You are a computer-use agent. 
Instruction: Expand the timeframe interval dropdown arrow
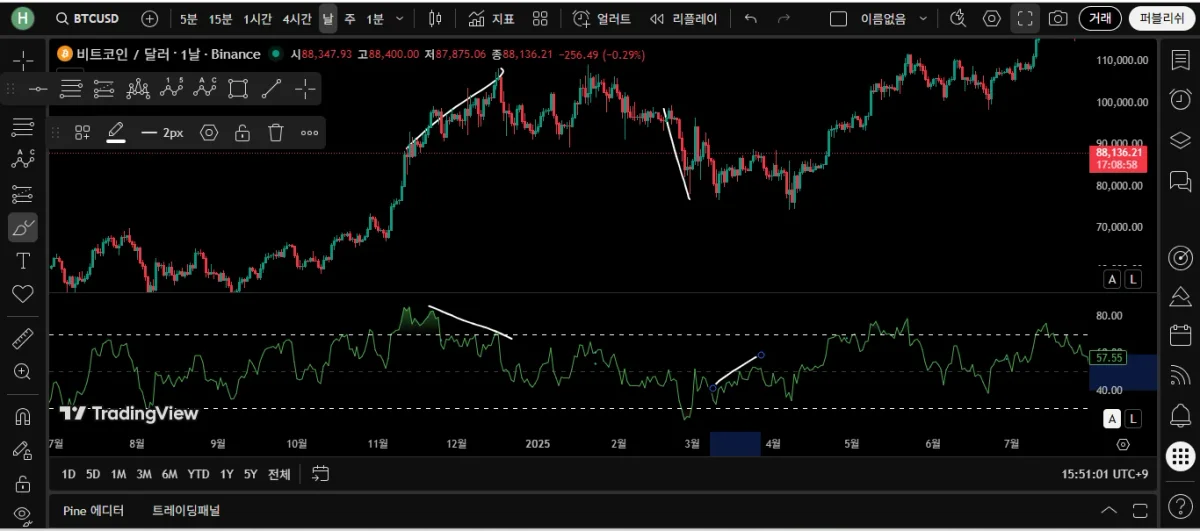(401, 18)
